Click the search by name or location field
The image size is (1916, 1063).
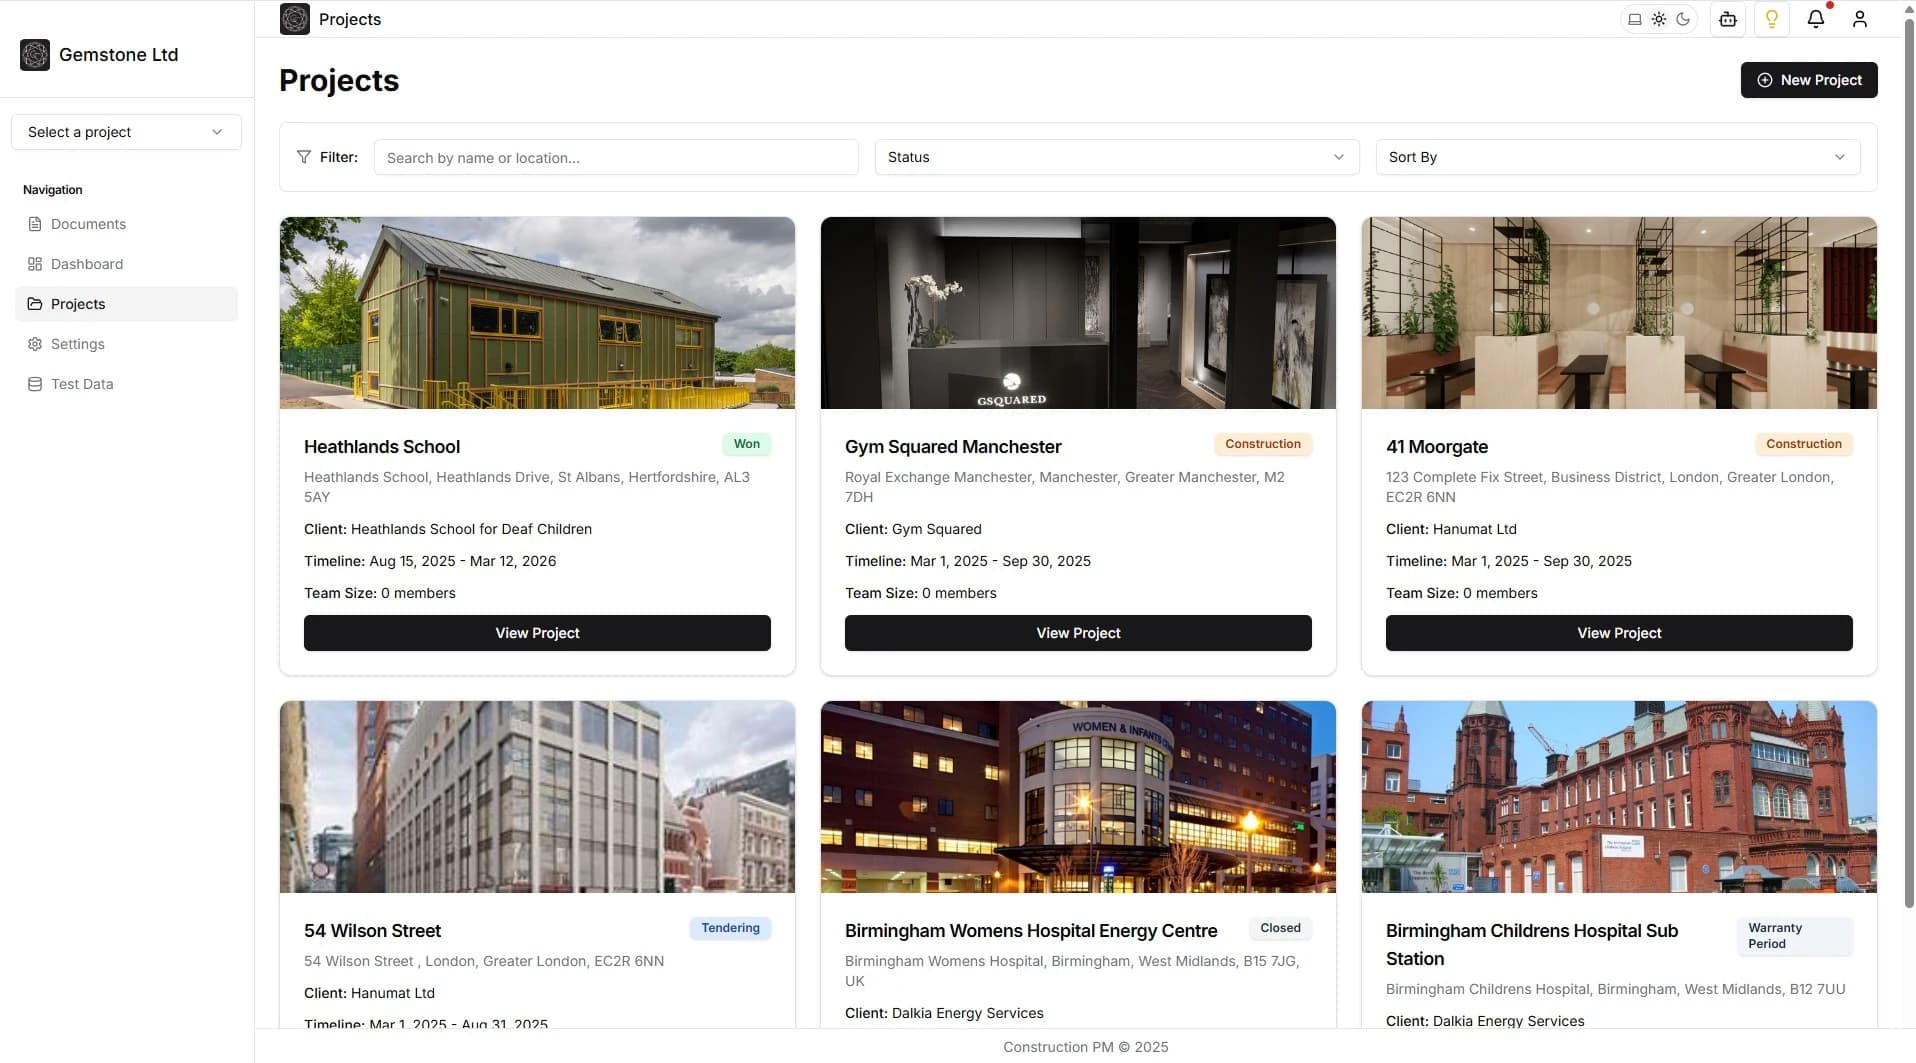click(615, 156)
